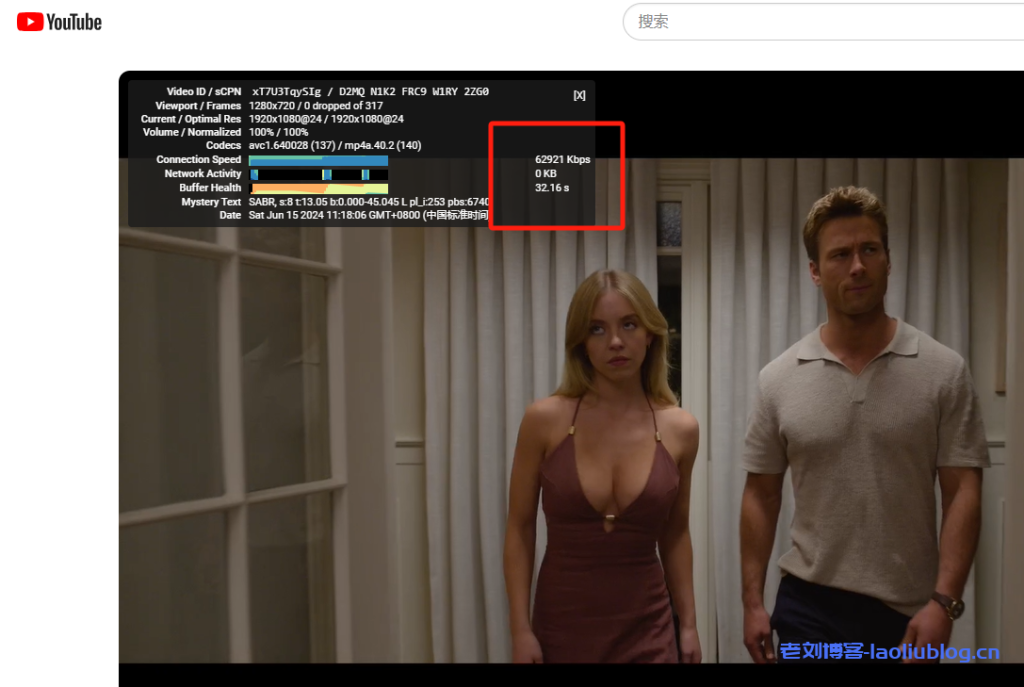Click the Mystery Text SABR line

368,202
